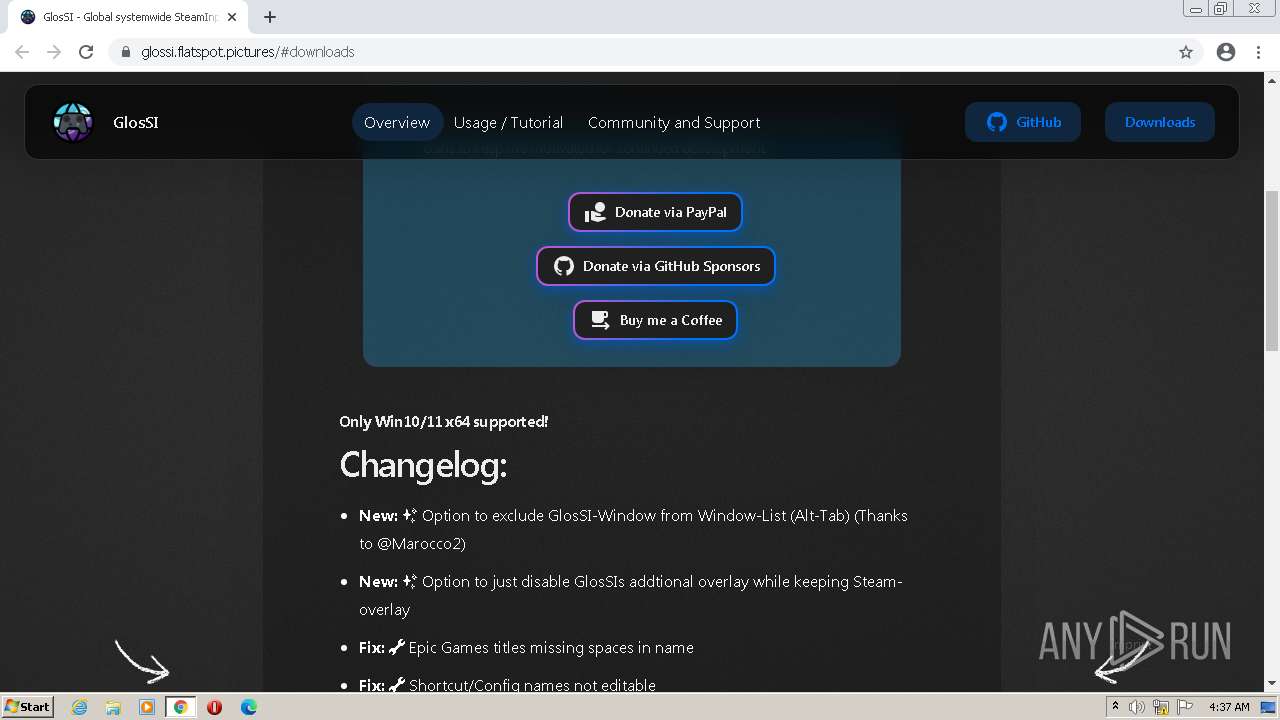Open the Windows Start menu
The image size is (1280, 720).
[27, 706]
